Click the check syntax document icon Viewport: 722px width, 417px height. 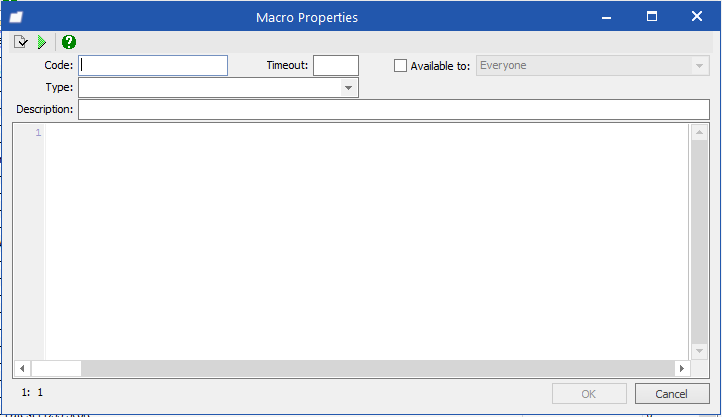21,42
